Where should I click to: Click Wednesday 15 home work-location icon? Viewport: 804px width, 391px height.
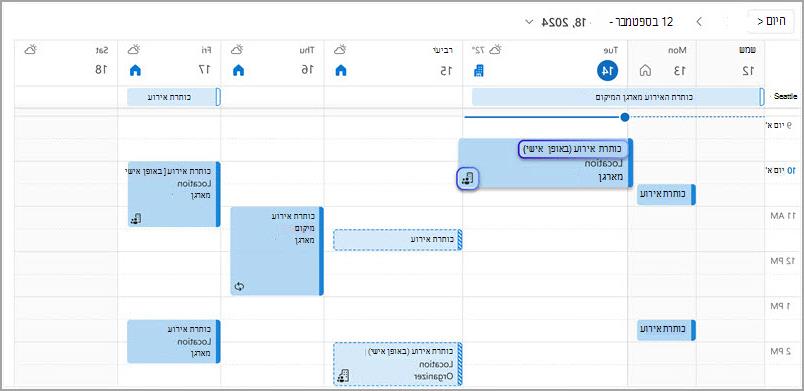coord(341,71)
